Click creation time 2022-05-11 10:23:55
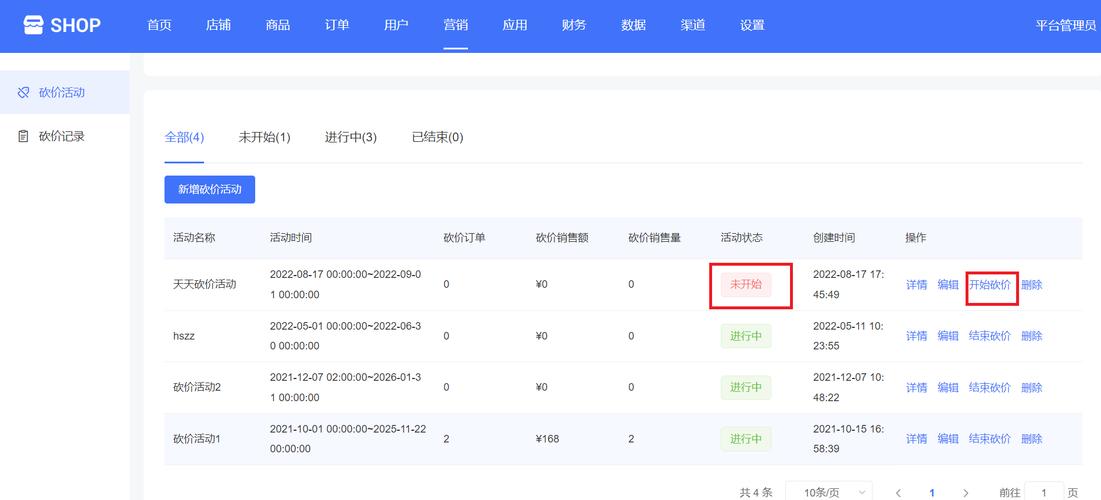The width and height of the screenshot is (1101, 500). point(848,336)
